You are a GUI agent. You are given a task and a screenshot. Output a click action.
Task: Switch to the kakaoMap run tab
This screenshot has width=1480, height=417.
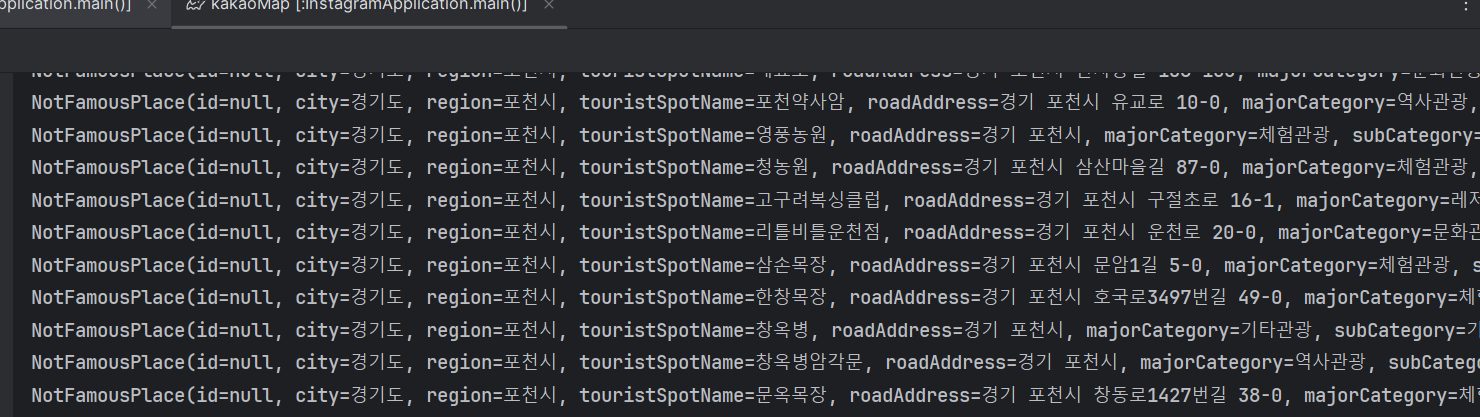[369, 6]
